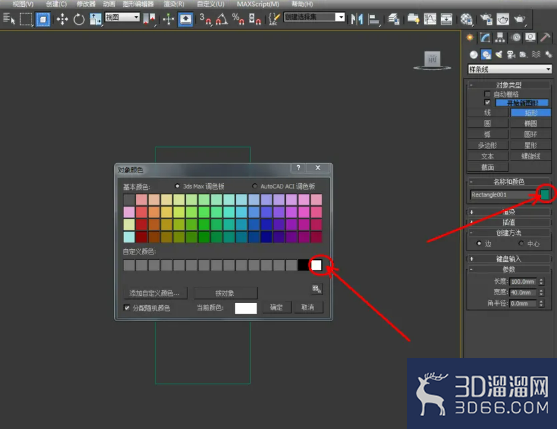557x429 pixels.
Task: Toggle the 3D Snaps icon
Action: tap(205, 19)
